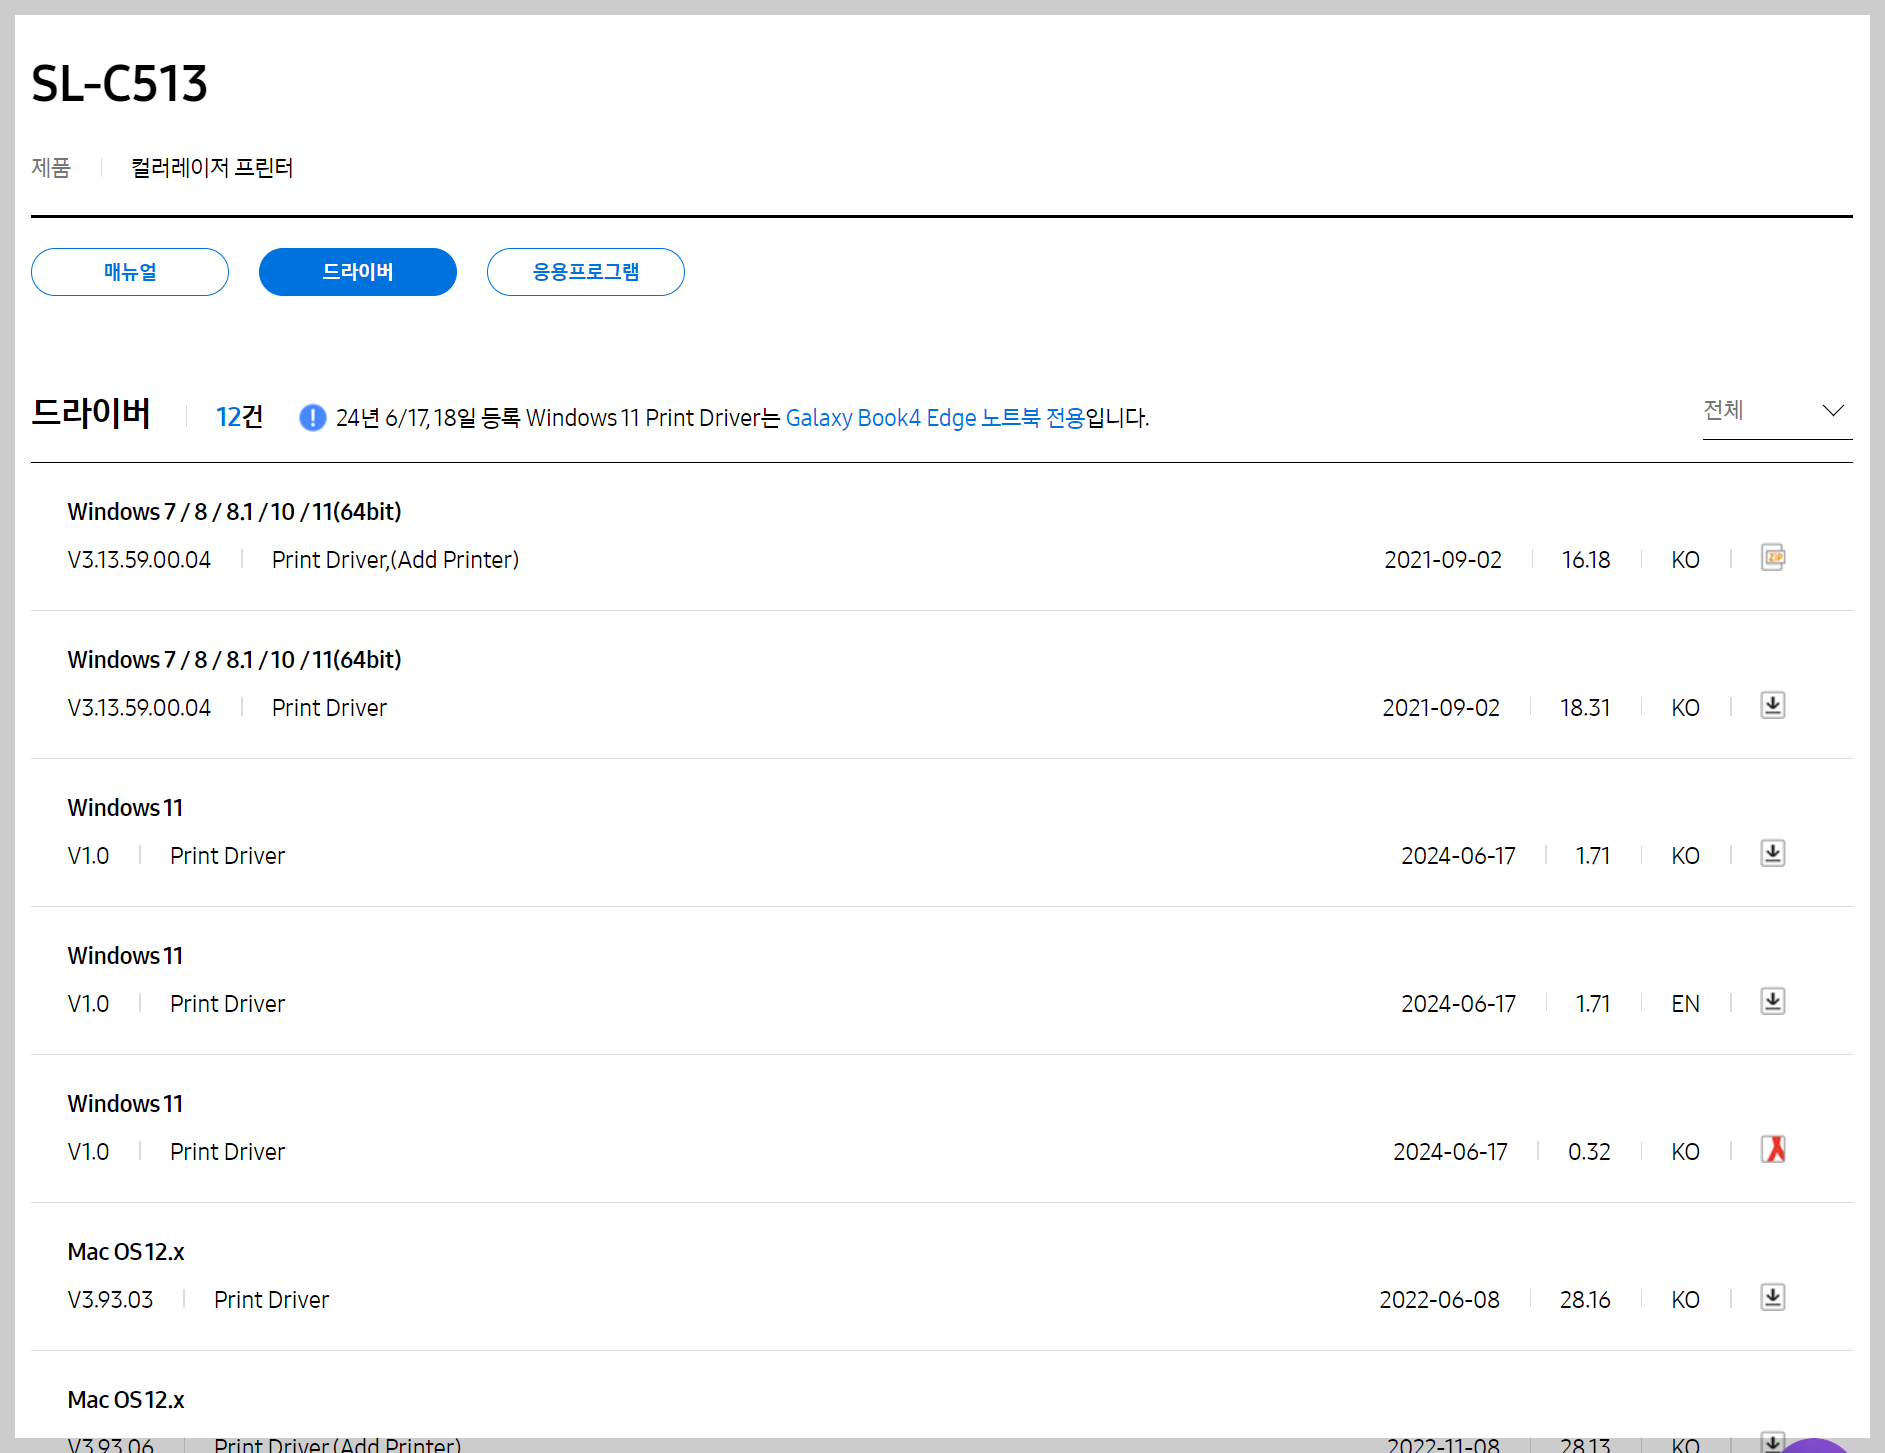Click the 2021-09-02 date beside size 18.31

click(x=1441, y=708)
